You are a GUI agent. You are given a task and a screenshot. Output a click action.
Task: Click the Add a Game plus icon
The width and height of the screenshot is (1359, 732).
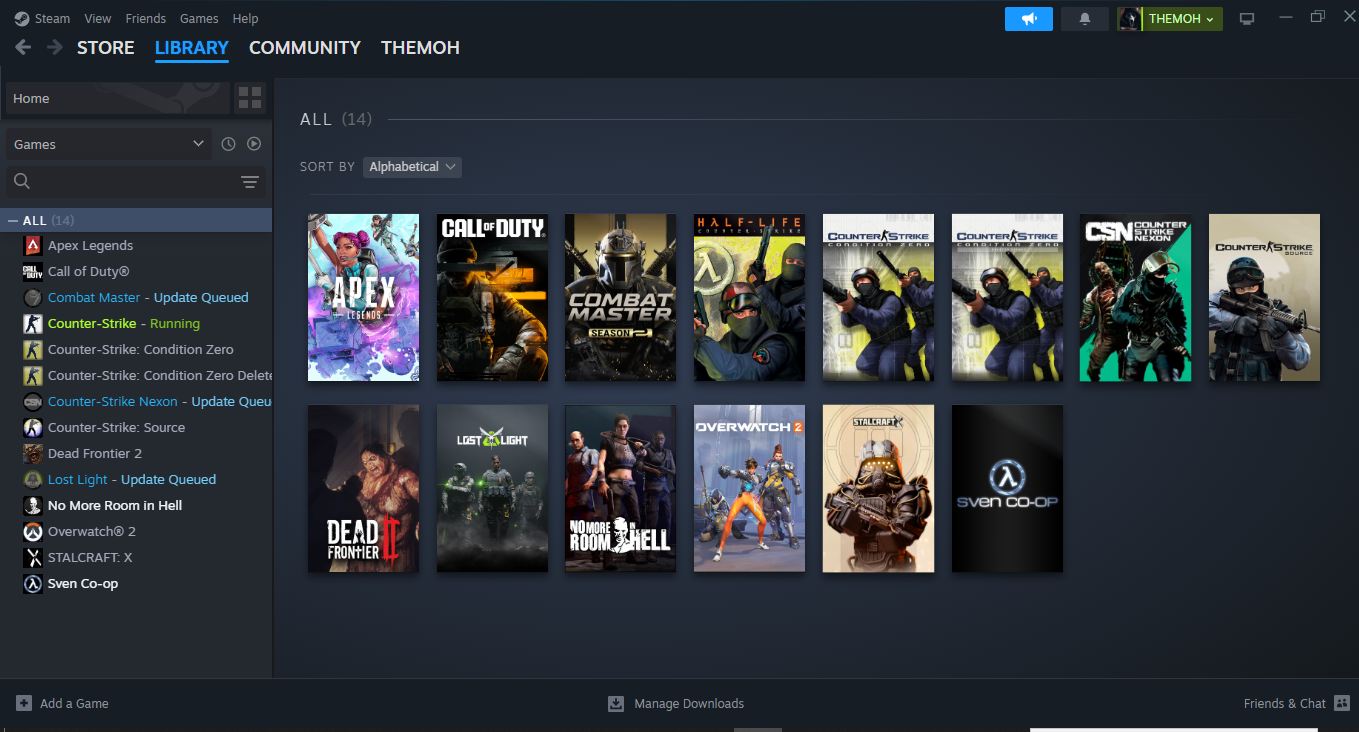(x=24, y=703)
